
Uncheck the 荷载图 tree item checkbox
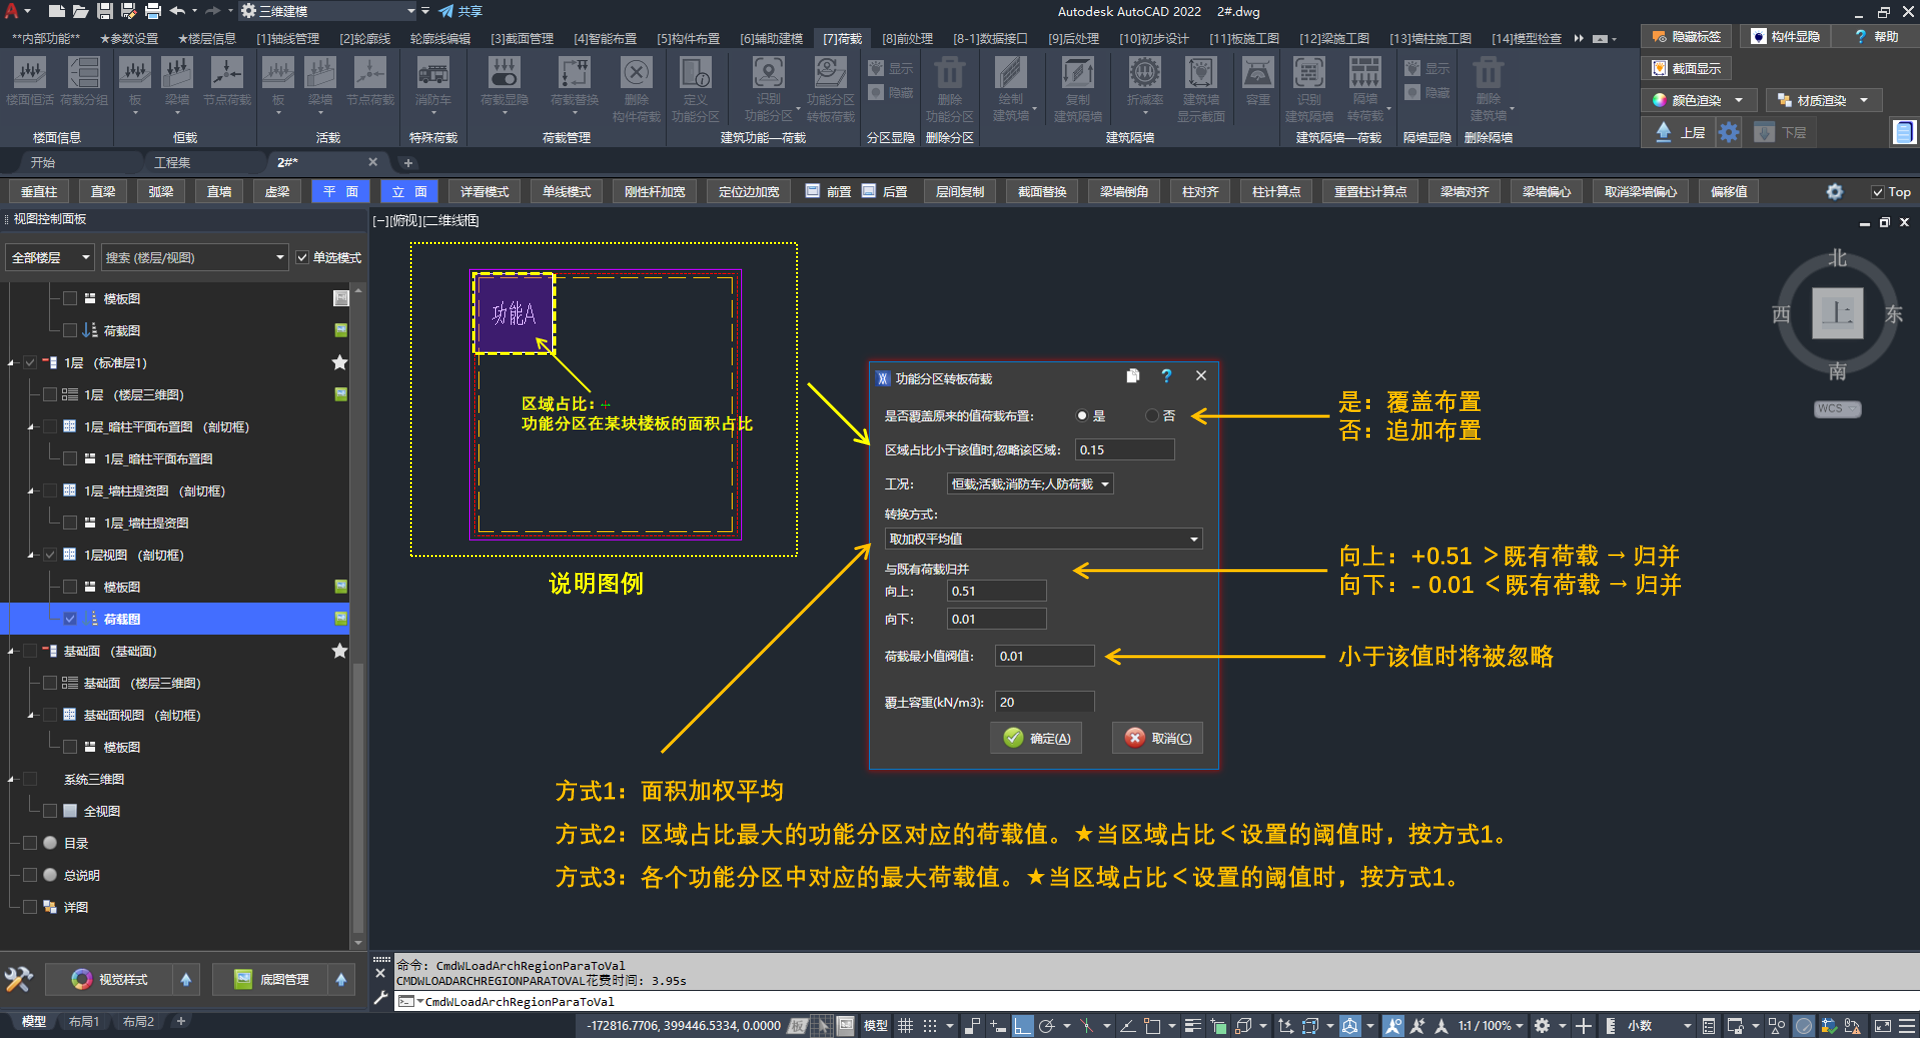[70, 619]
